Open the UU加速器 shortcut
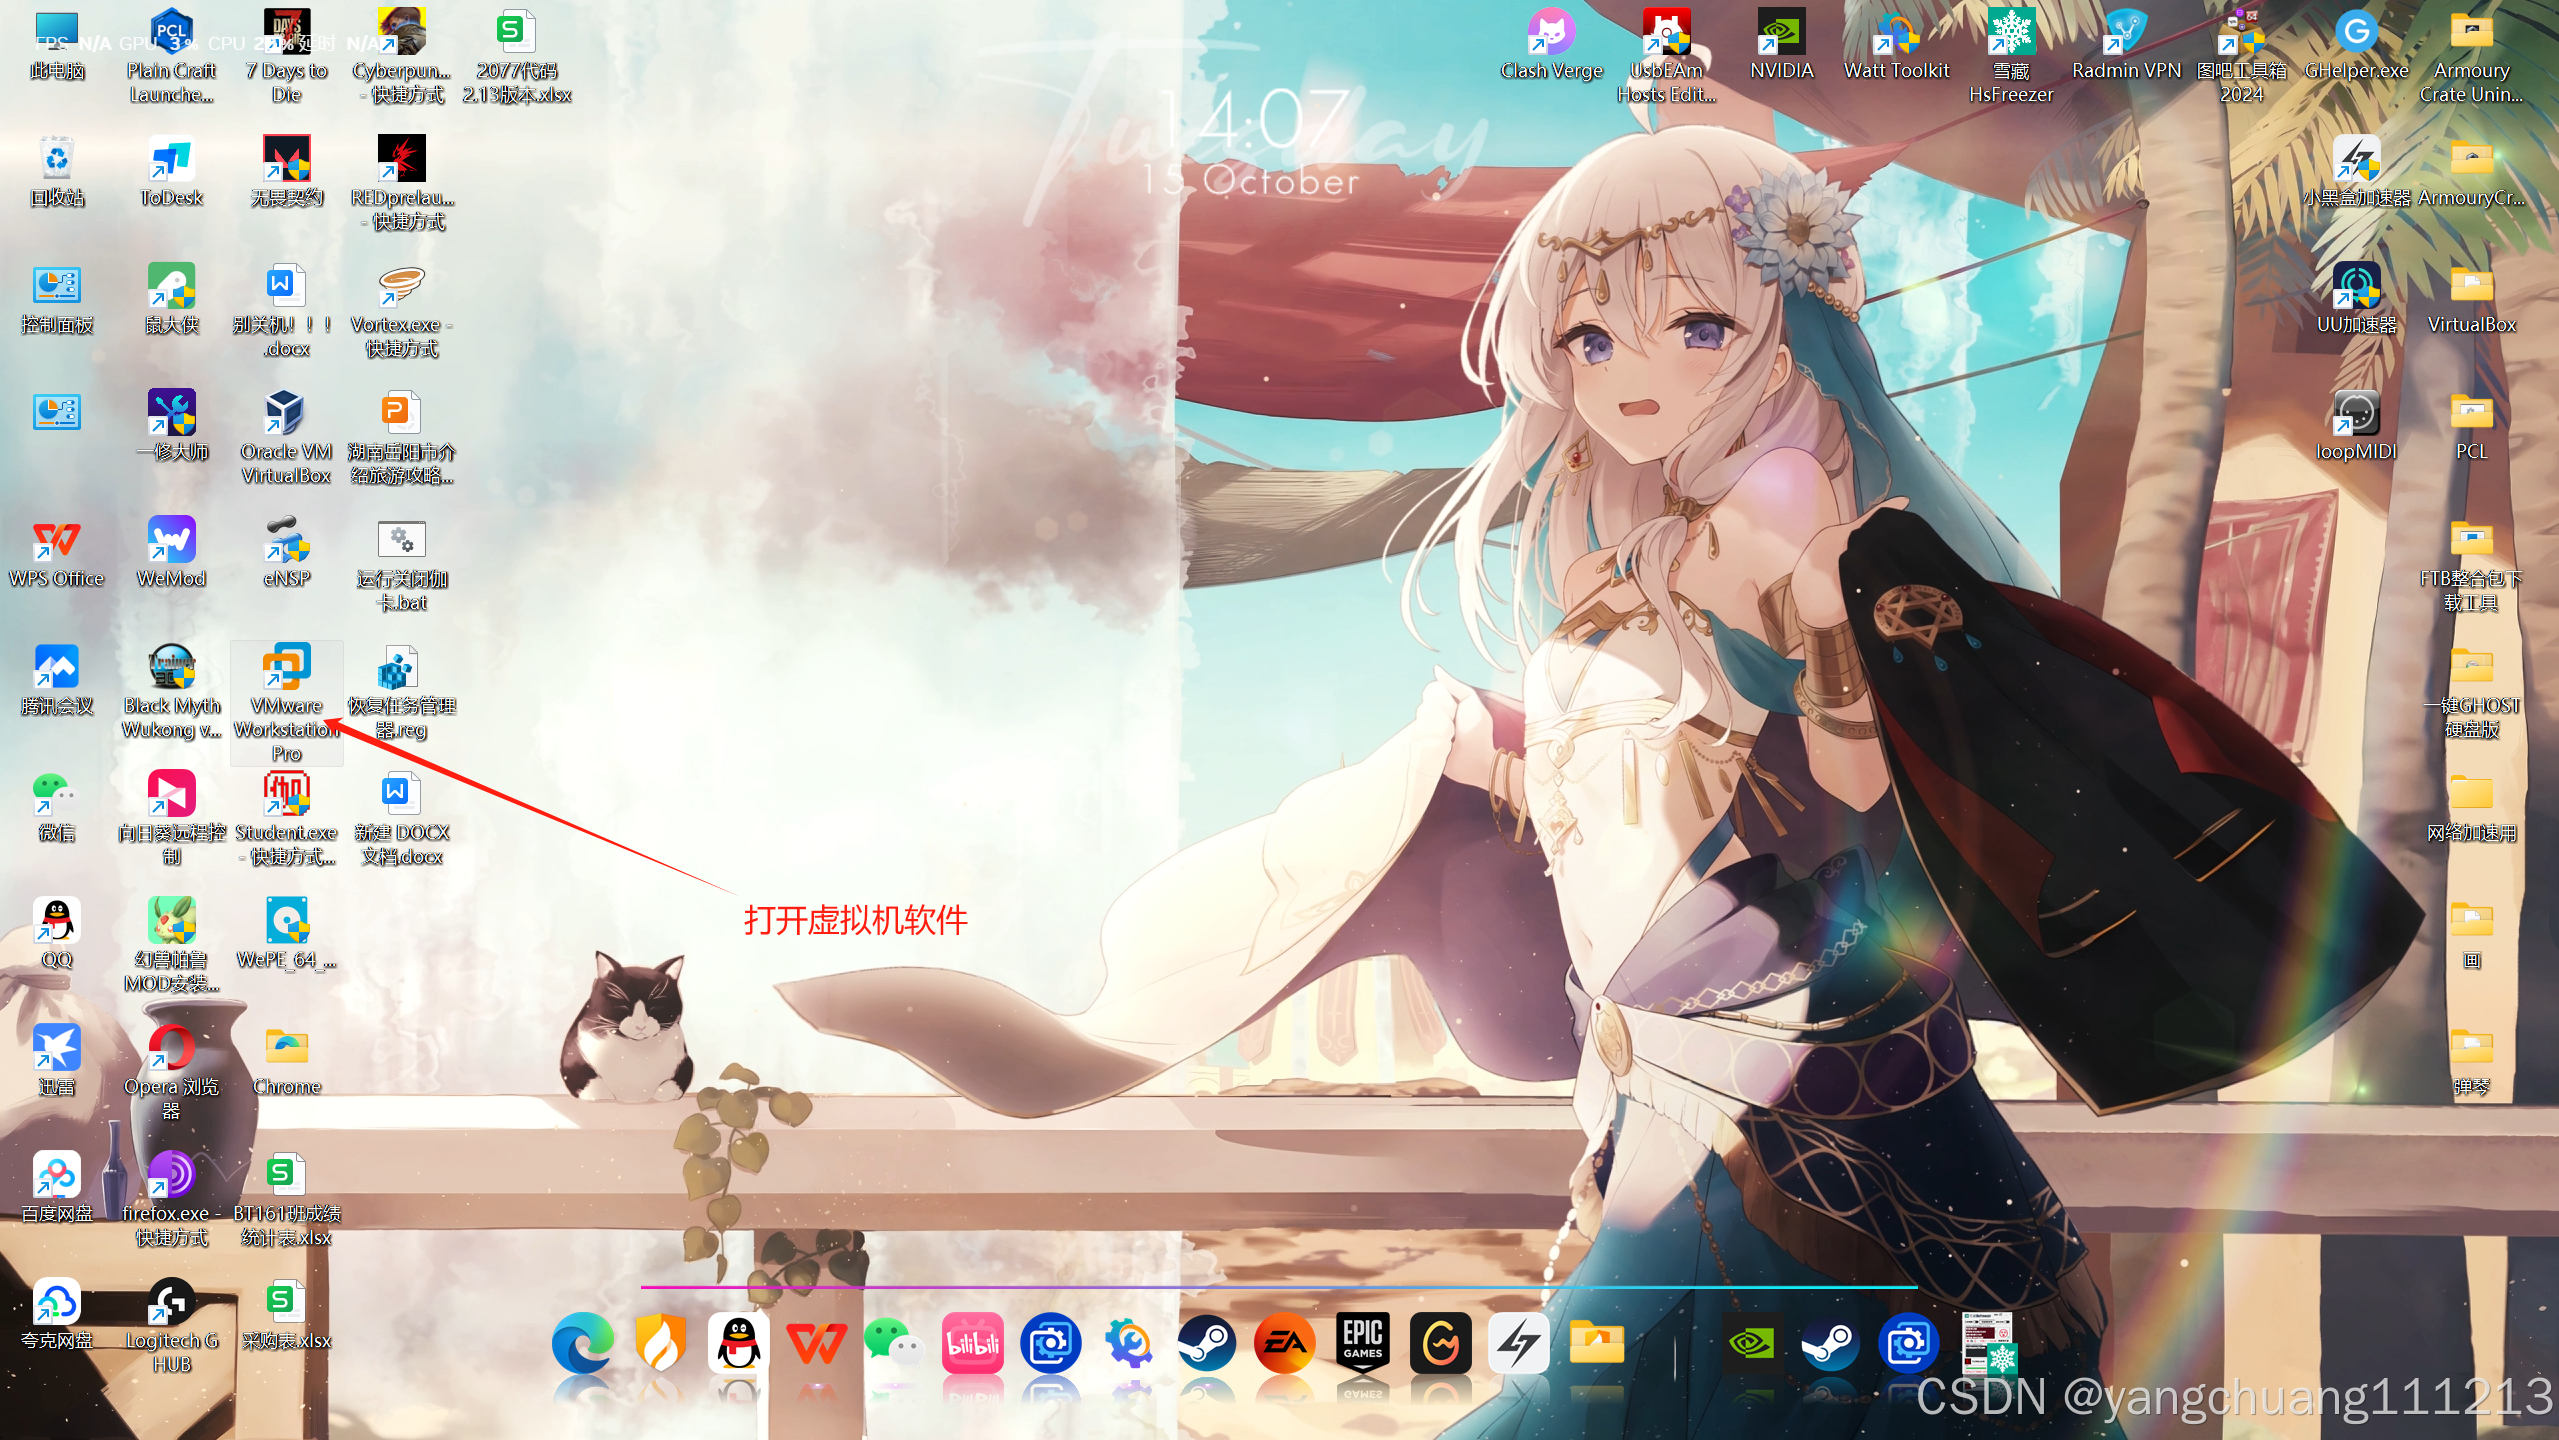This screenshot has height=1440, width=2559. tap(2357, 299)
